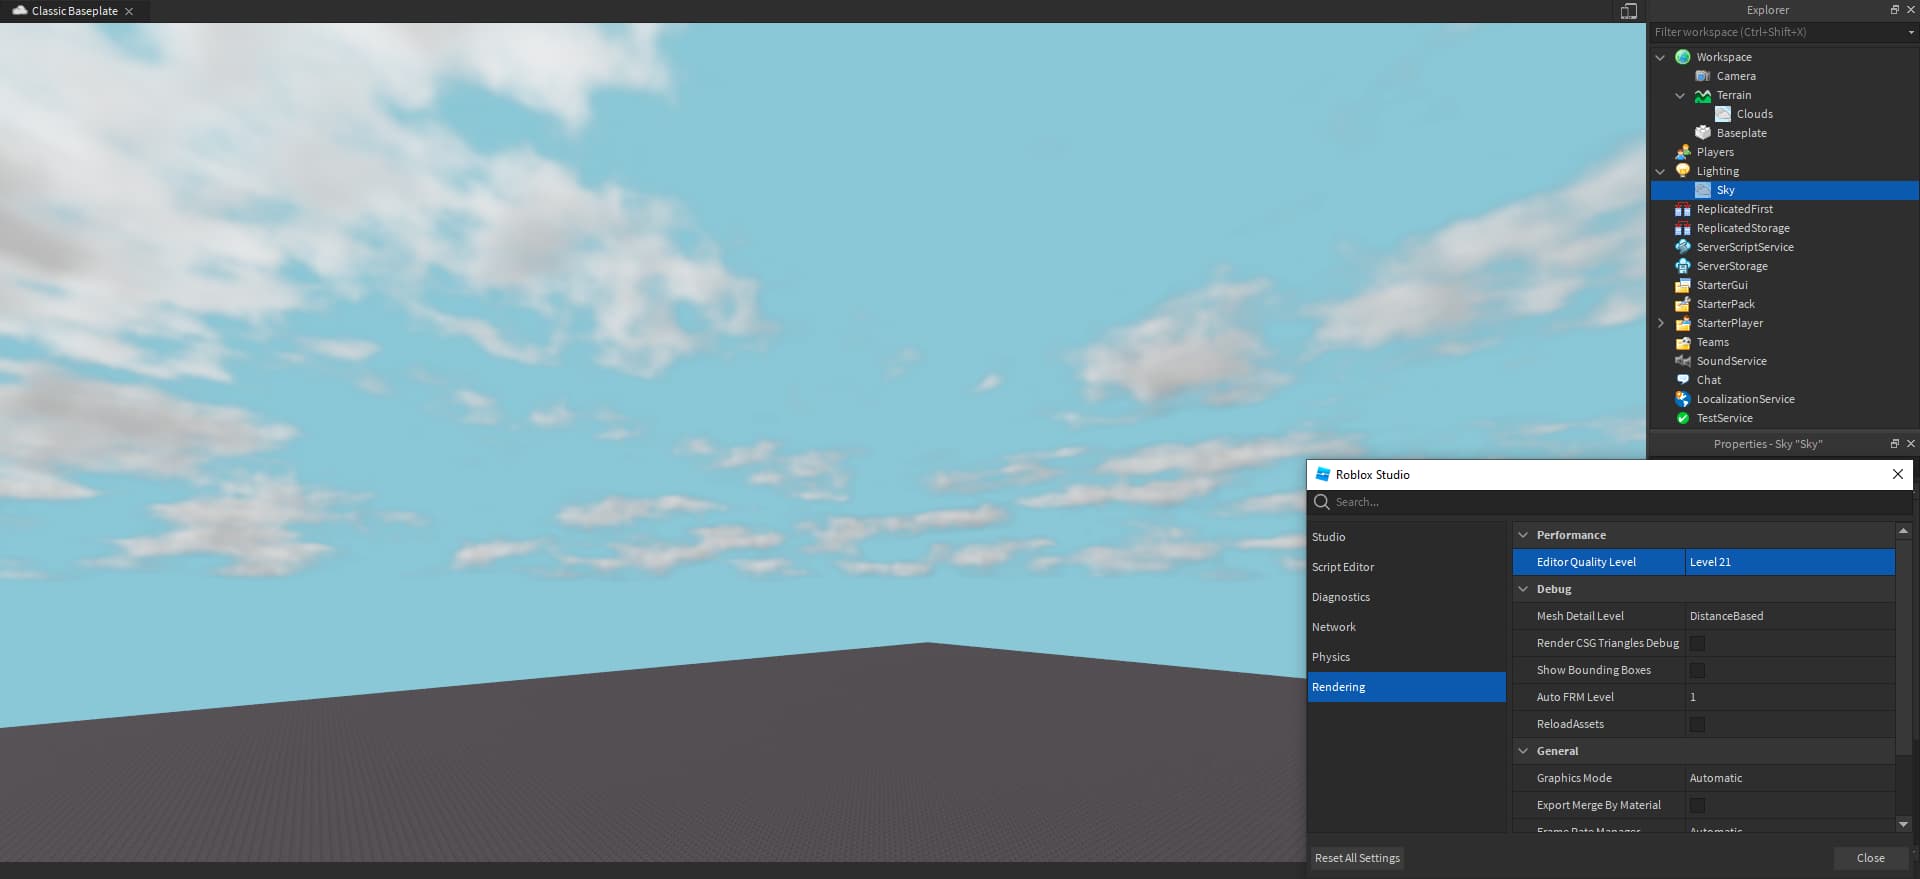1920x879 pixels.
Task: Click the Terrain icon in Explorer
Action: [x=1703, y=95]
